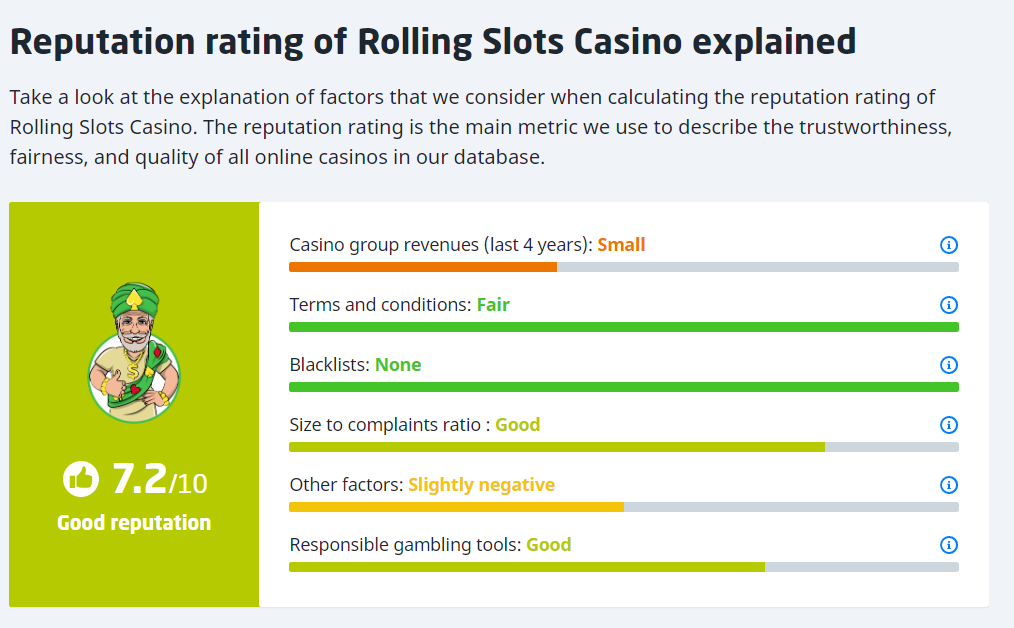Show info for Size to complaints ratio
The image size is (1014, 628).
(x=949, y=425)
